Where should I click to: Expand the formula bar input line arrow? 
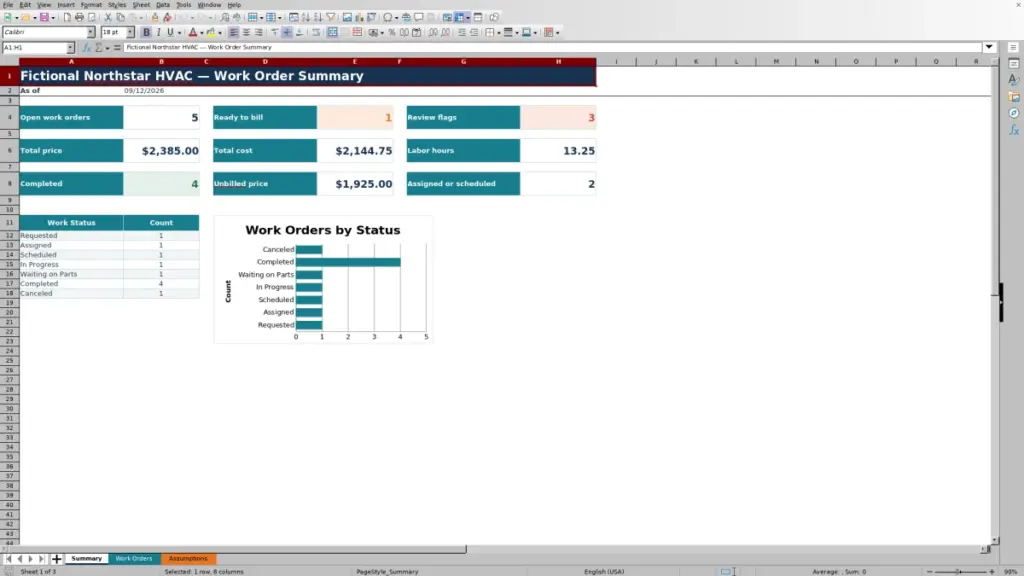click(989, 47)
